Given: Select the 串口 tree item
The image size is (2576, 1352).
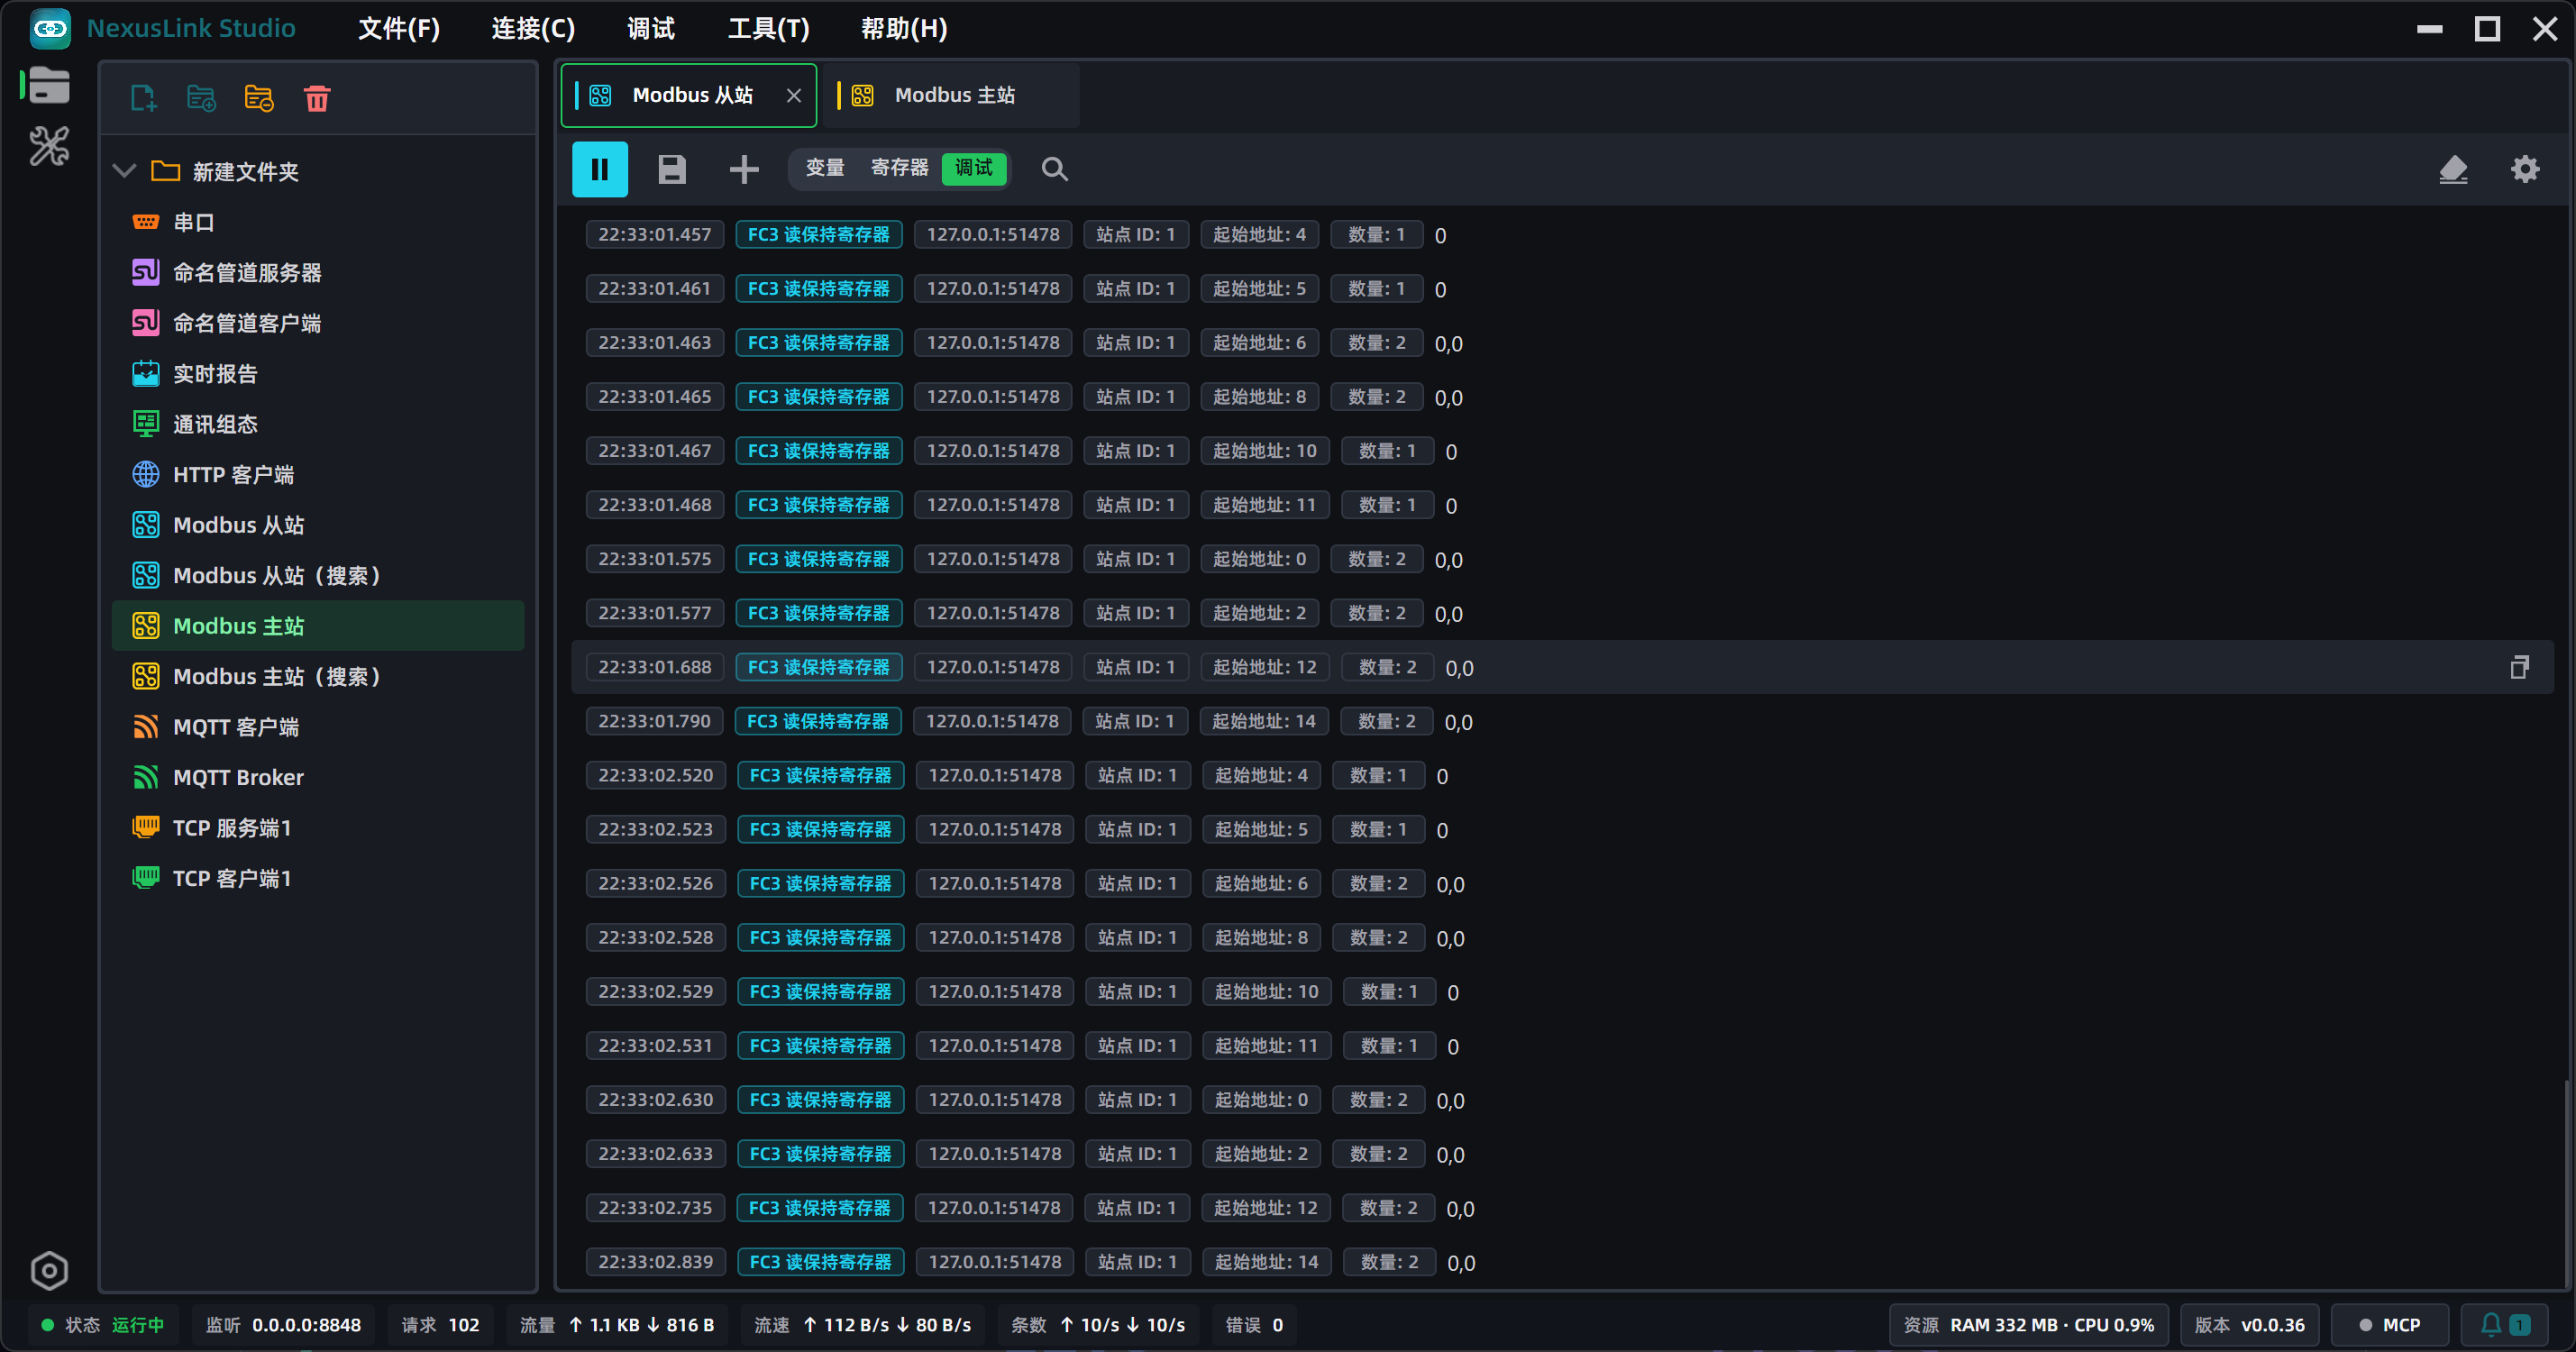Looking at the screenshot, I should (x=318, y=222).
